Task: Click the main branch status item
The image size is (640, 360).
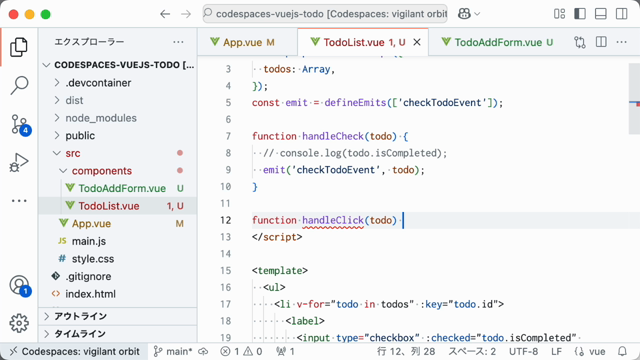Action: tap(173, 351)
